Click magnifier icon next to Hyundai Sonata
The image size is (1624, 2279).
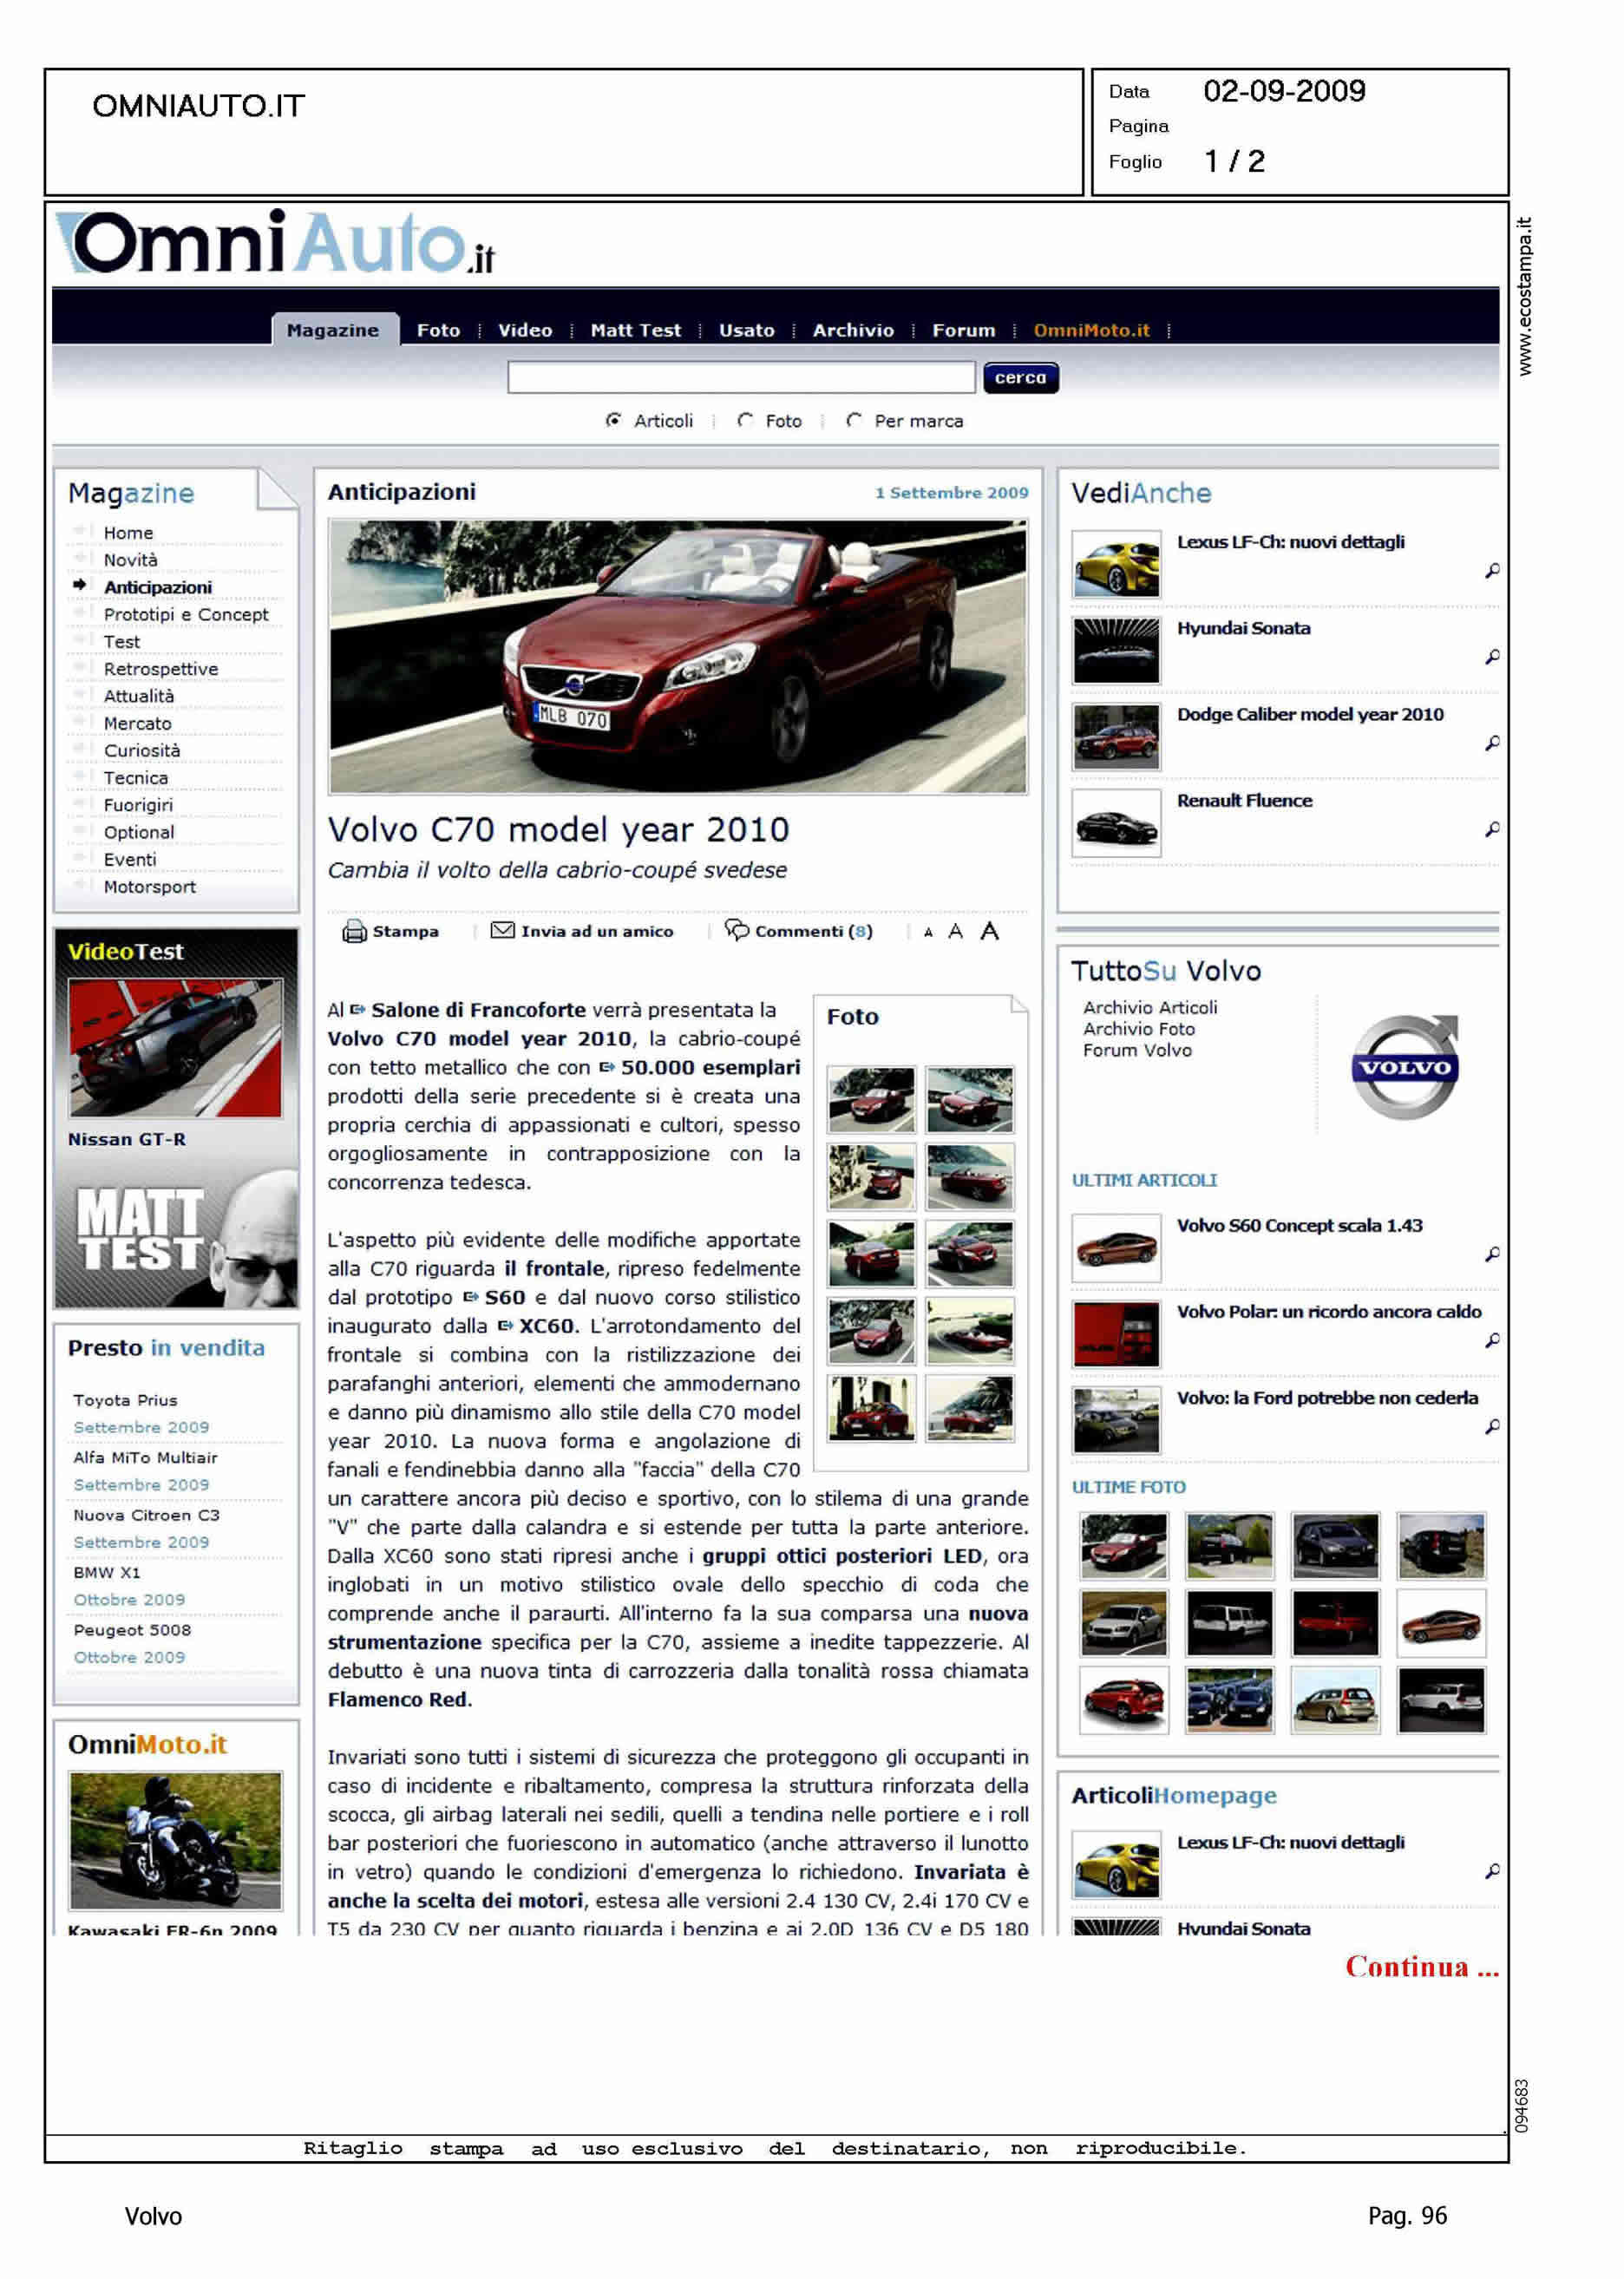click(x=1491, y=657)
